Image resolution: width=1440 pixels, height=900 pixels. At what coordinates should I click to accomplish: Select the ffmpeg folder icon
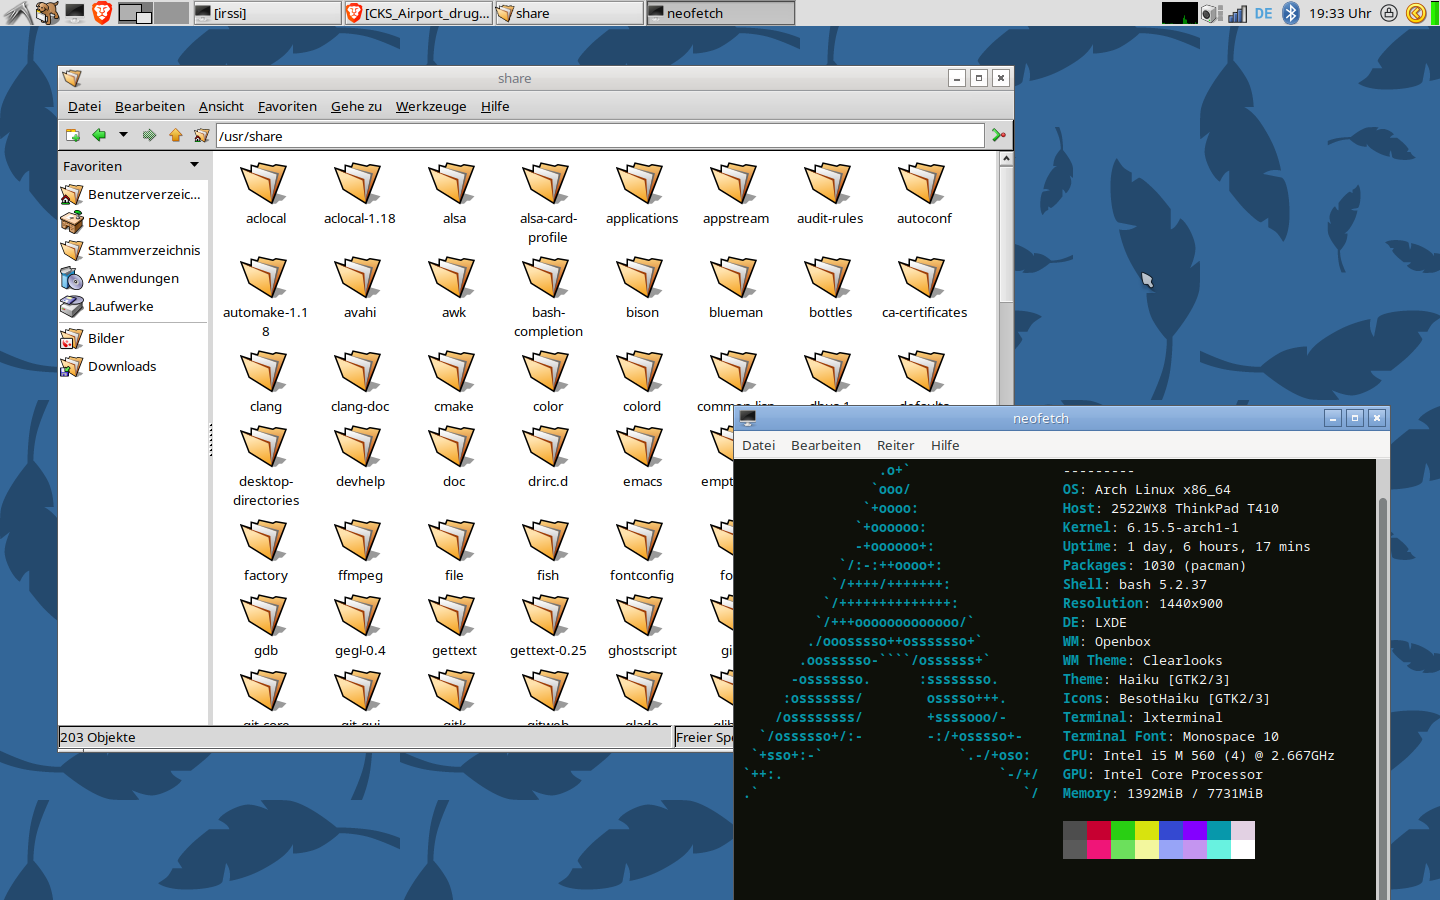(x=359, y=541)
